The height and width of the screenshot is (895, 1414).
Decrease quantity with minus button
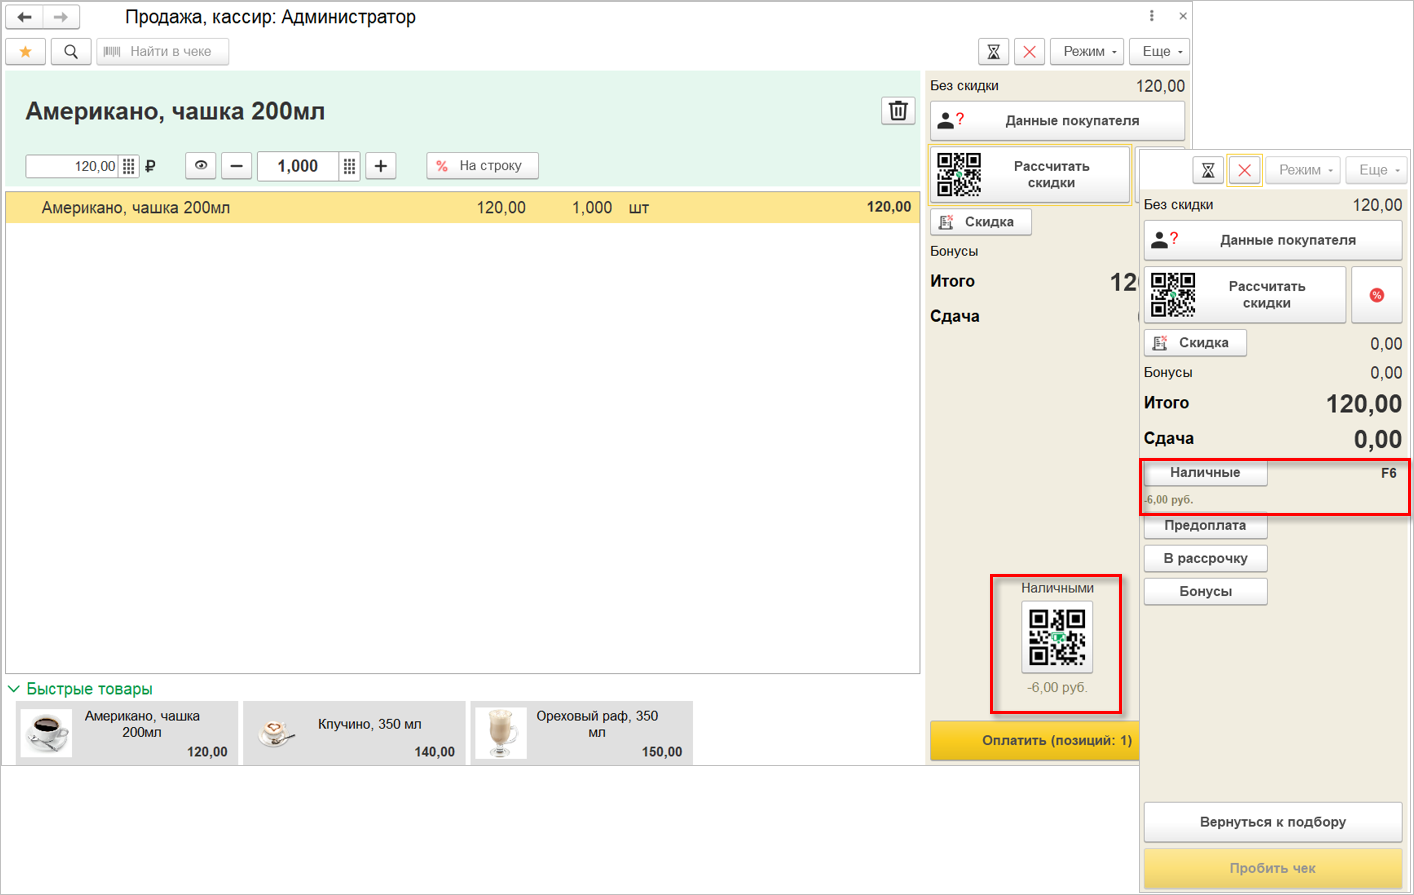(x=236, y=166)
